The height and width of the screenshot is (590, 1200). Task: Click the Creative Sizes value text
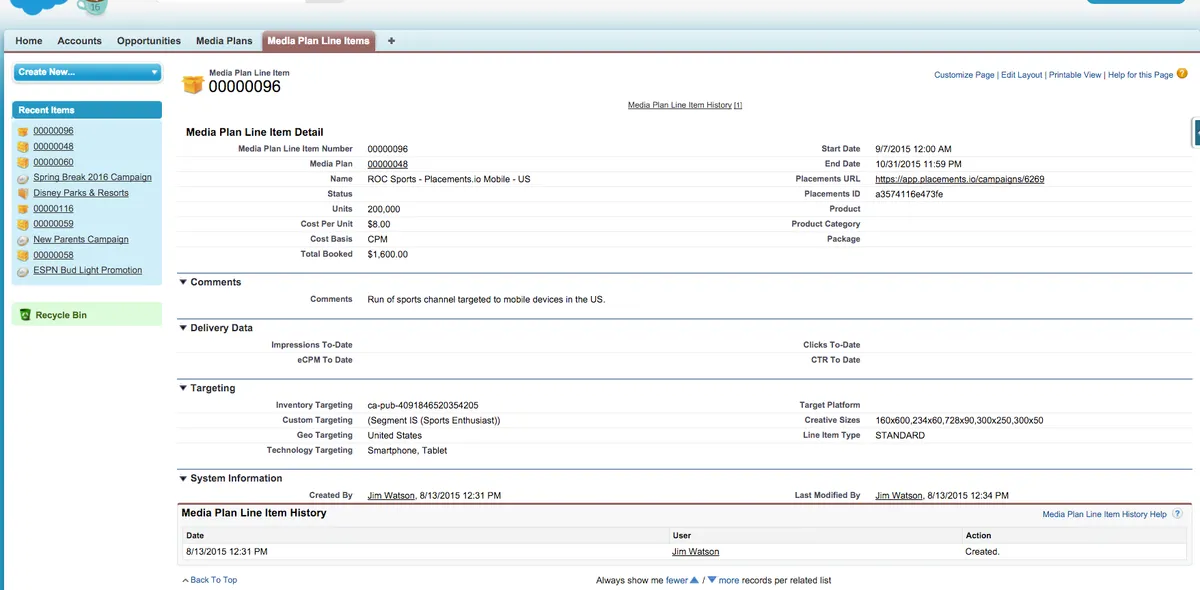point(959,421)
